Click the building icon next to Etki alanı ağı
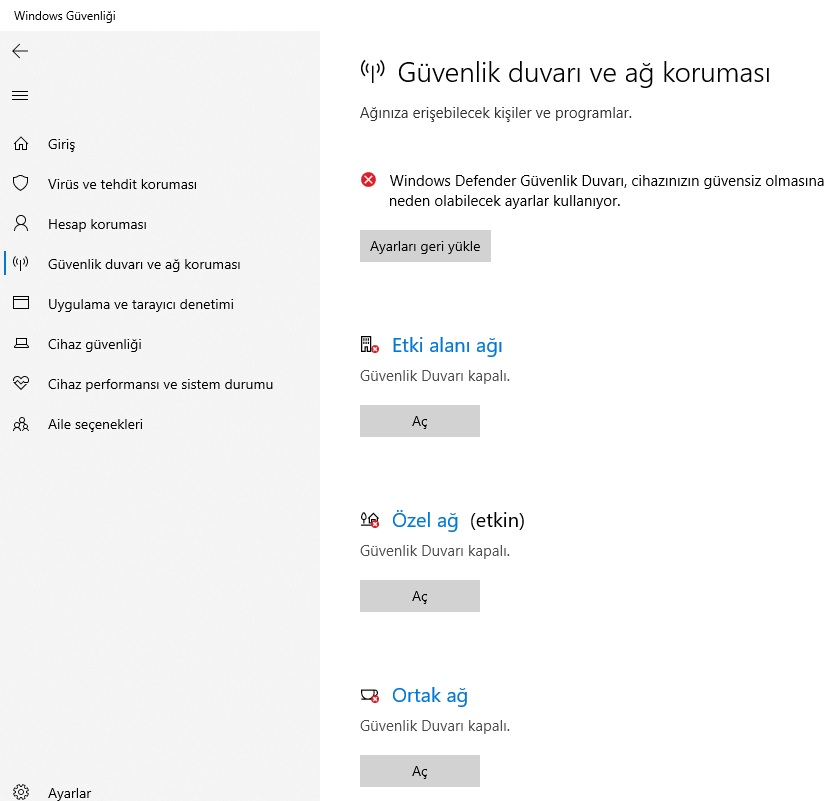Image resolution: width=839 pixels, height=801 pixels. point(369,345)
